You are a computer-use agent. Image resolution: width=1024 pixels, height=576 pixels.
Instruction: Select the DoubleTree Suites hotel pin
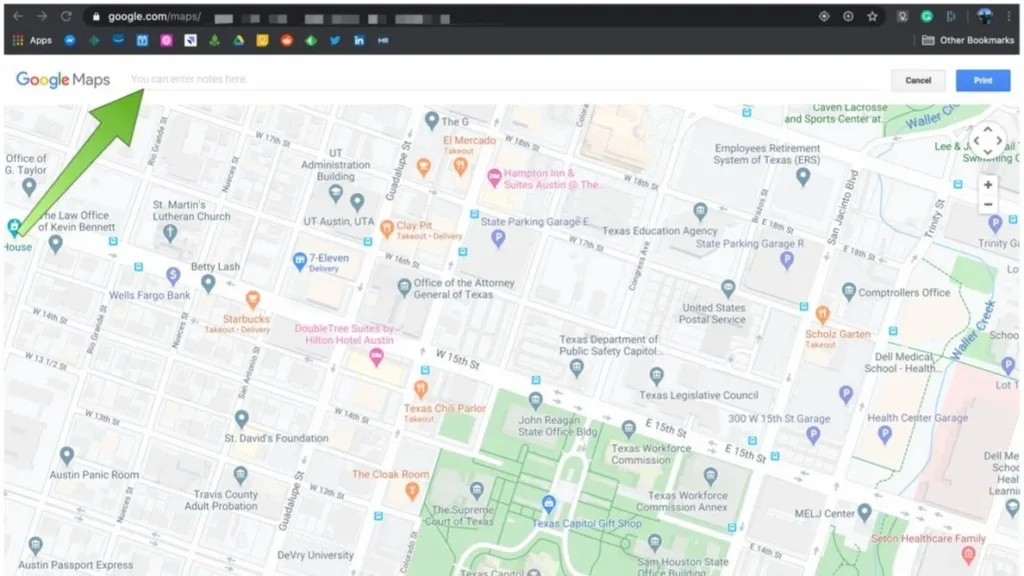point(376,357)
